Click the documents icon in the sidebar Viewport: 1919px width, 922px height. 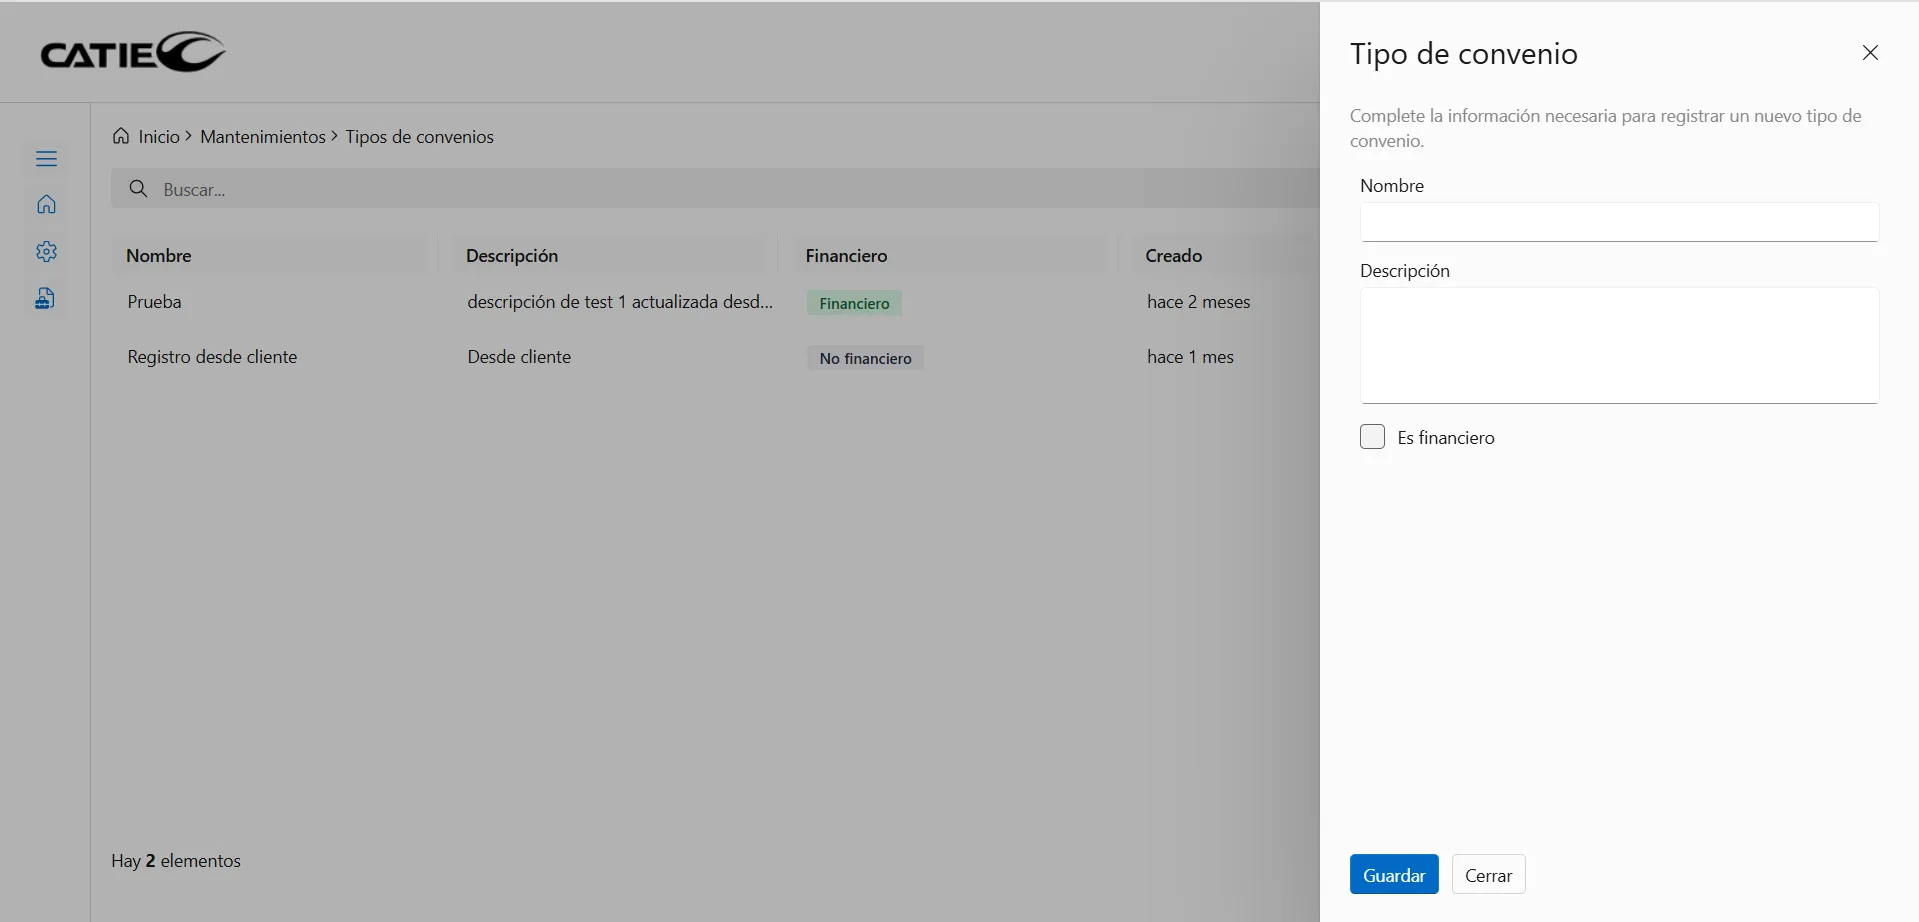click(46, 298)
